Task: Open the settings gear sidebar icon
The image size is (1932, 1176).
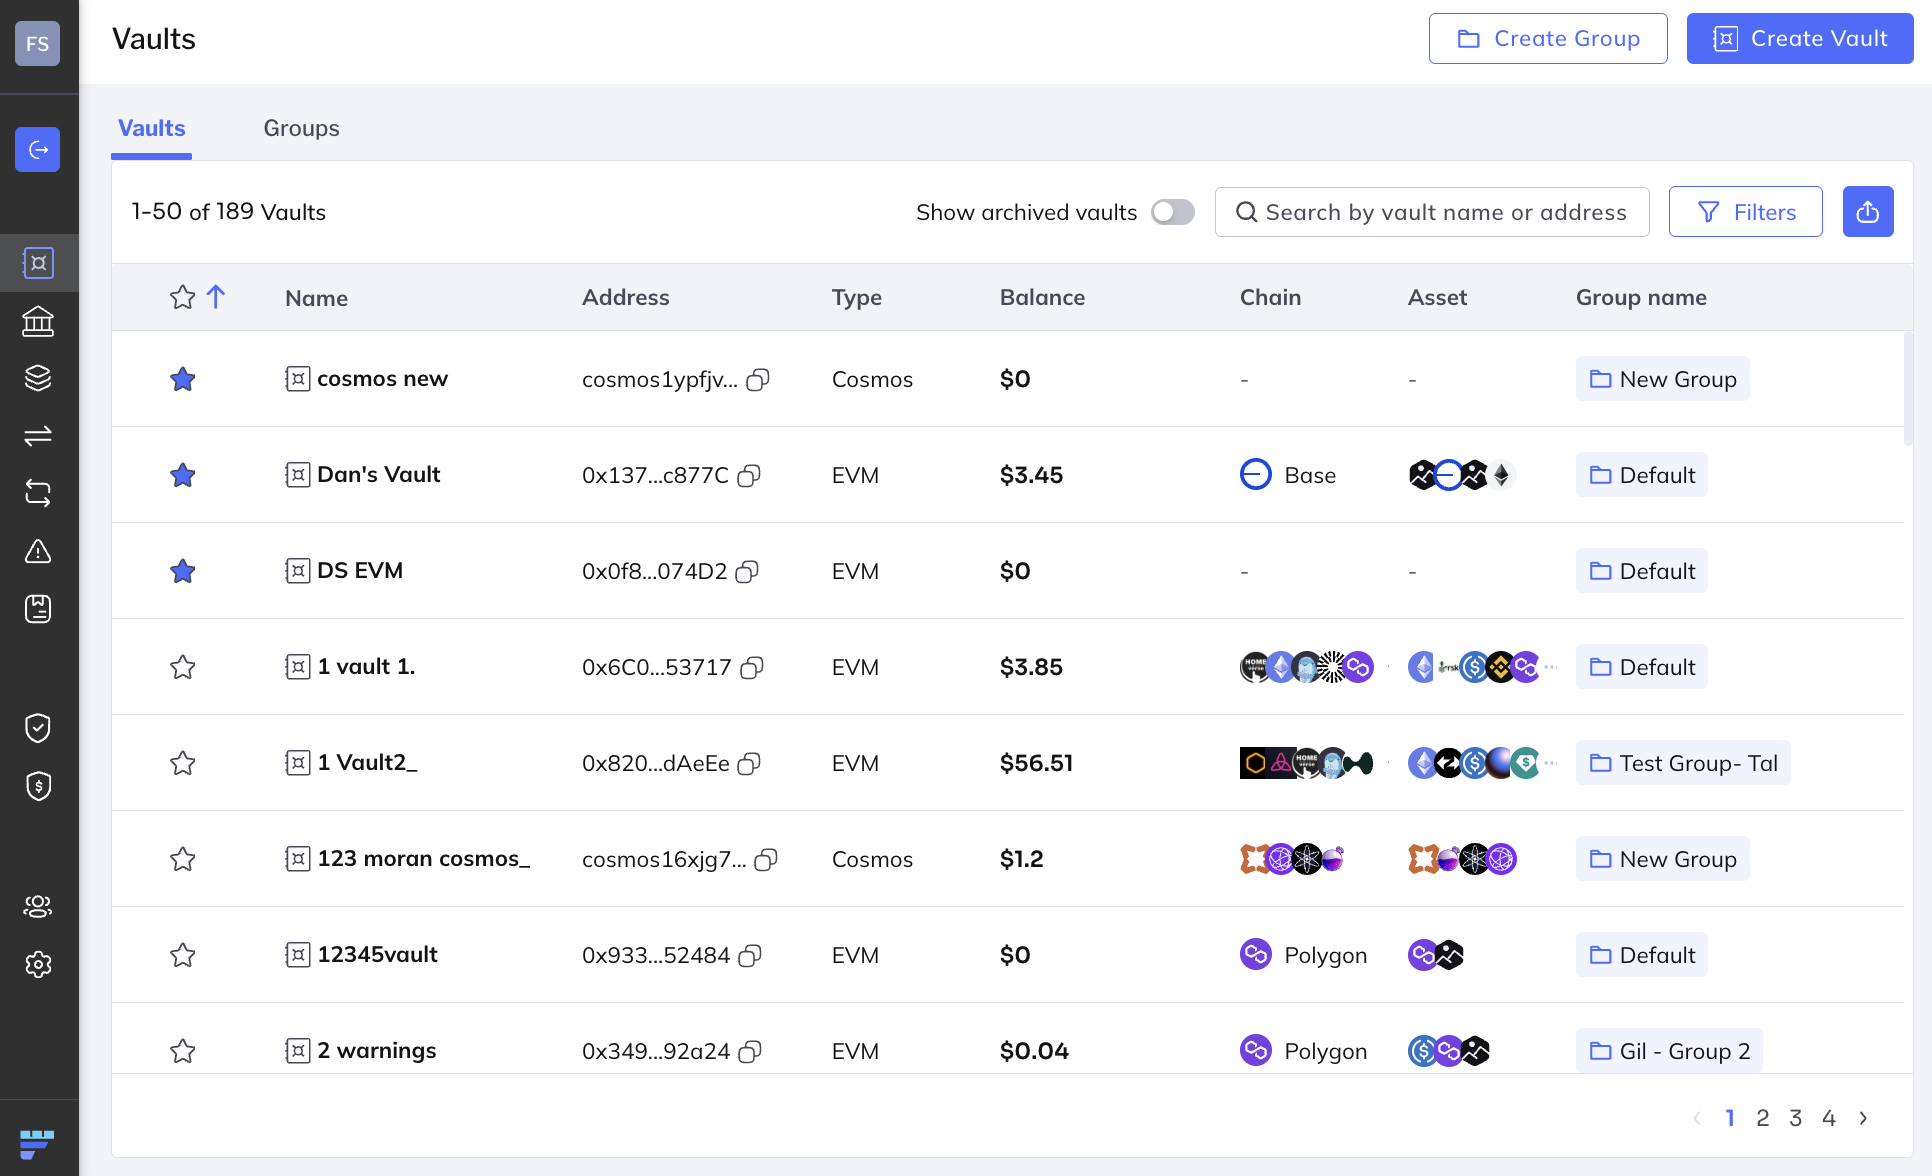Action: (x=38, y=964)
